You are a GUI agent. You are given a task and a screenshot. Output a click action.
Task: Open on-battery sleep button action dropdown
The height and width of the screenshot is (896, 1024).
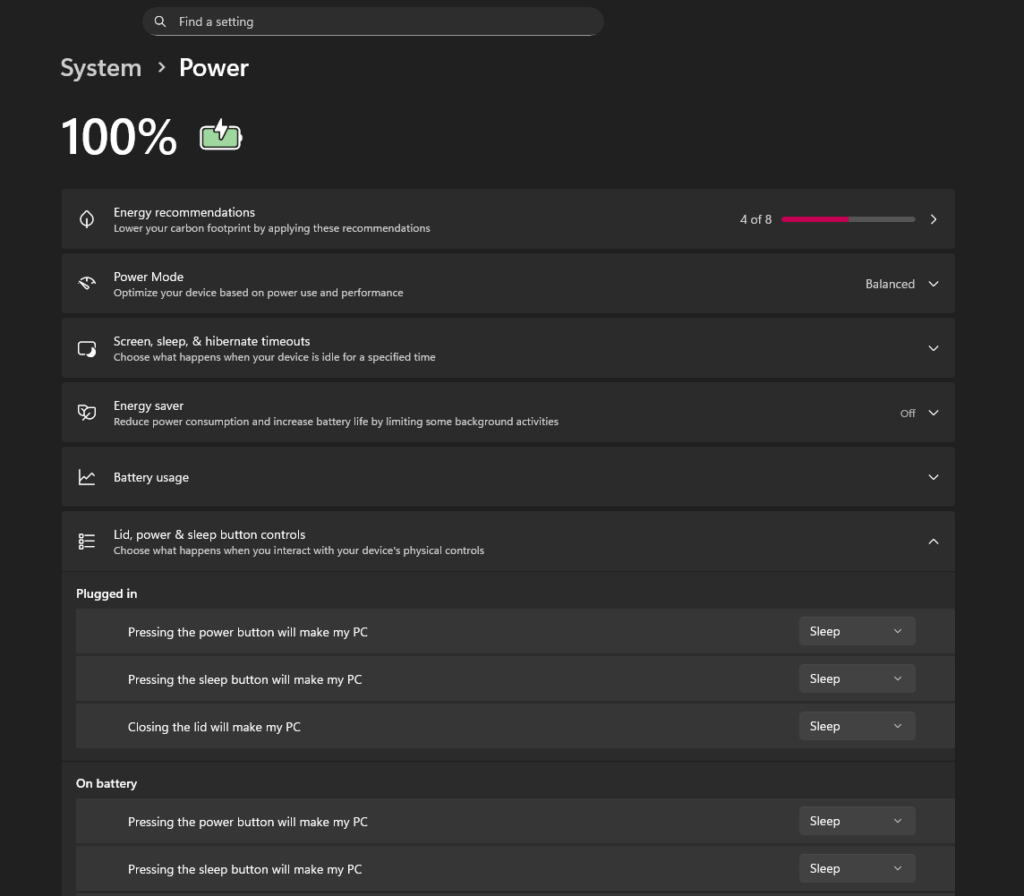[x=857, y=869]
